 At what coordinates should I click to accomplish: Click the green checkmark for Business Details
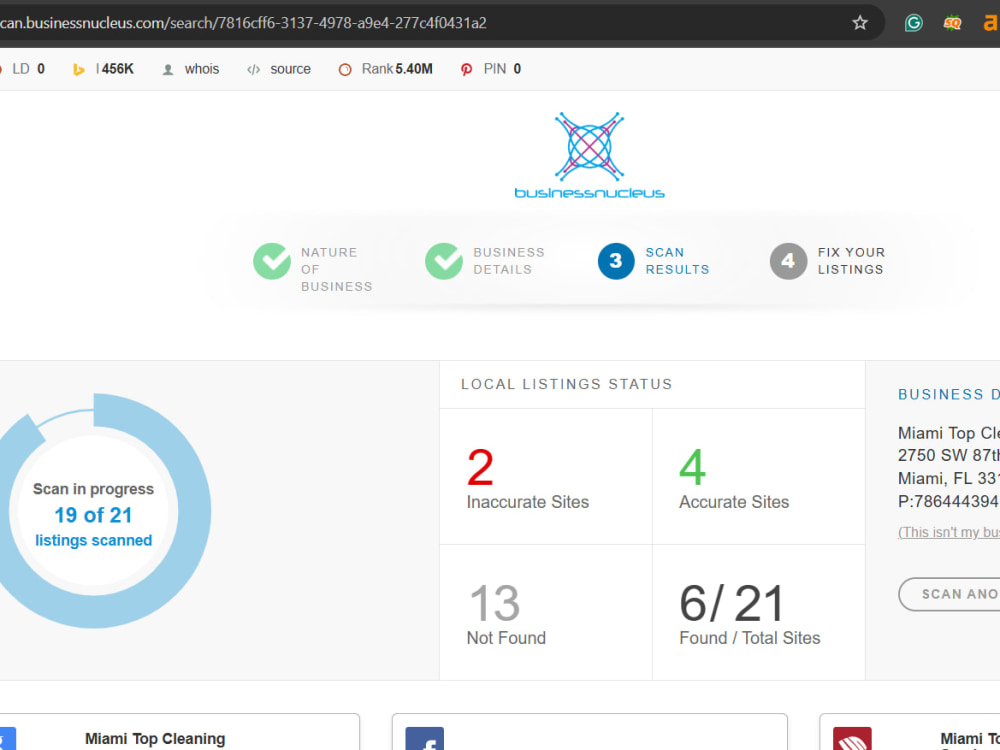[x=444, y=261]
